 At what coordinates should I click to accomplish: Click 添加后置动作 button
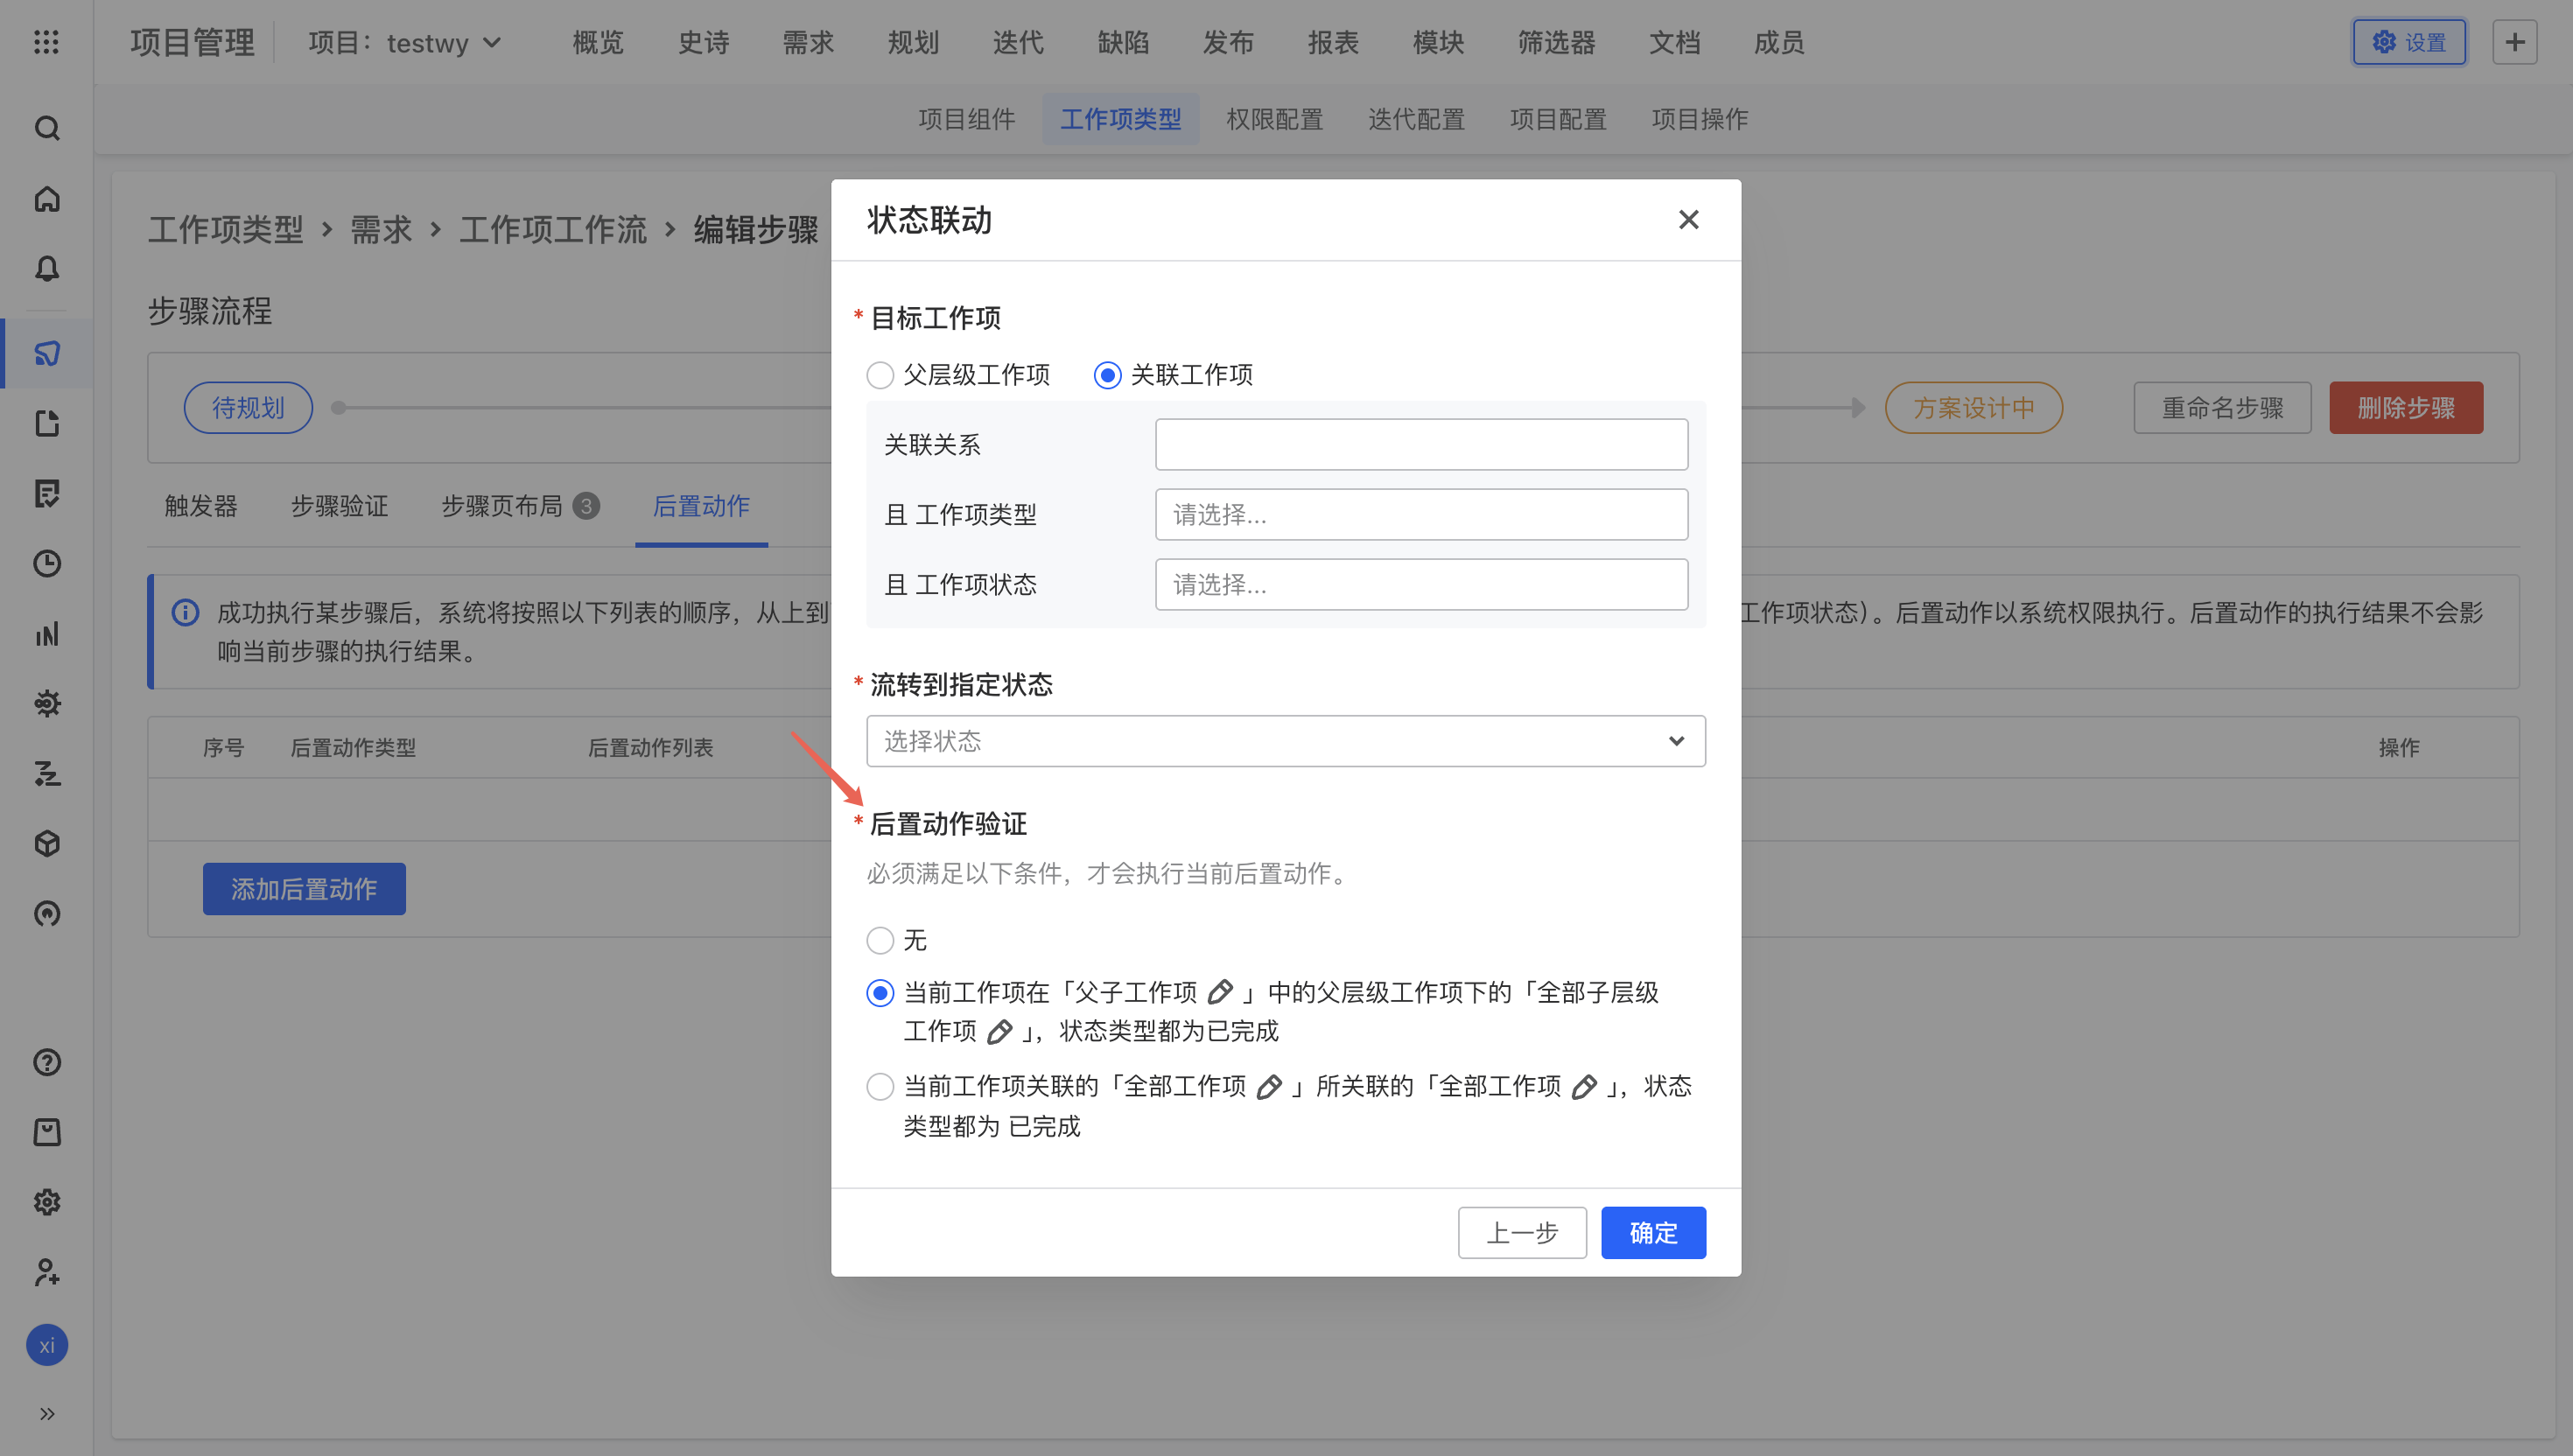(x=304, y=888)
